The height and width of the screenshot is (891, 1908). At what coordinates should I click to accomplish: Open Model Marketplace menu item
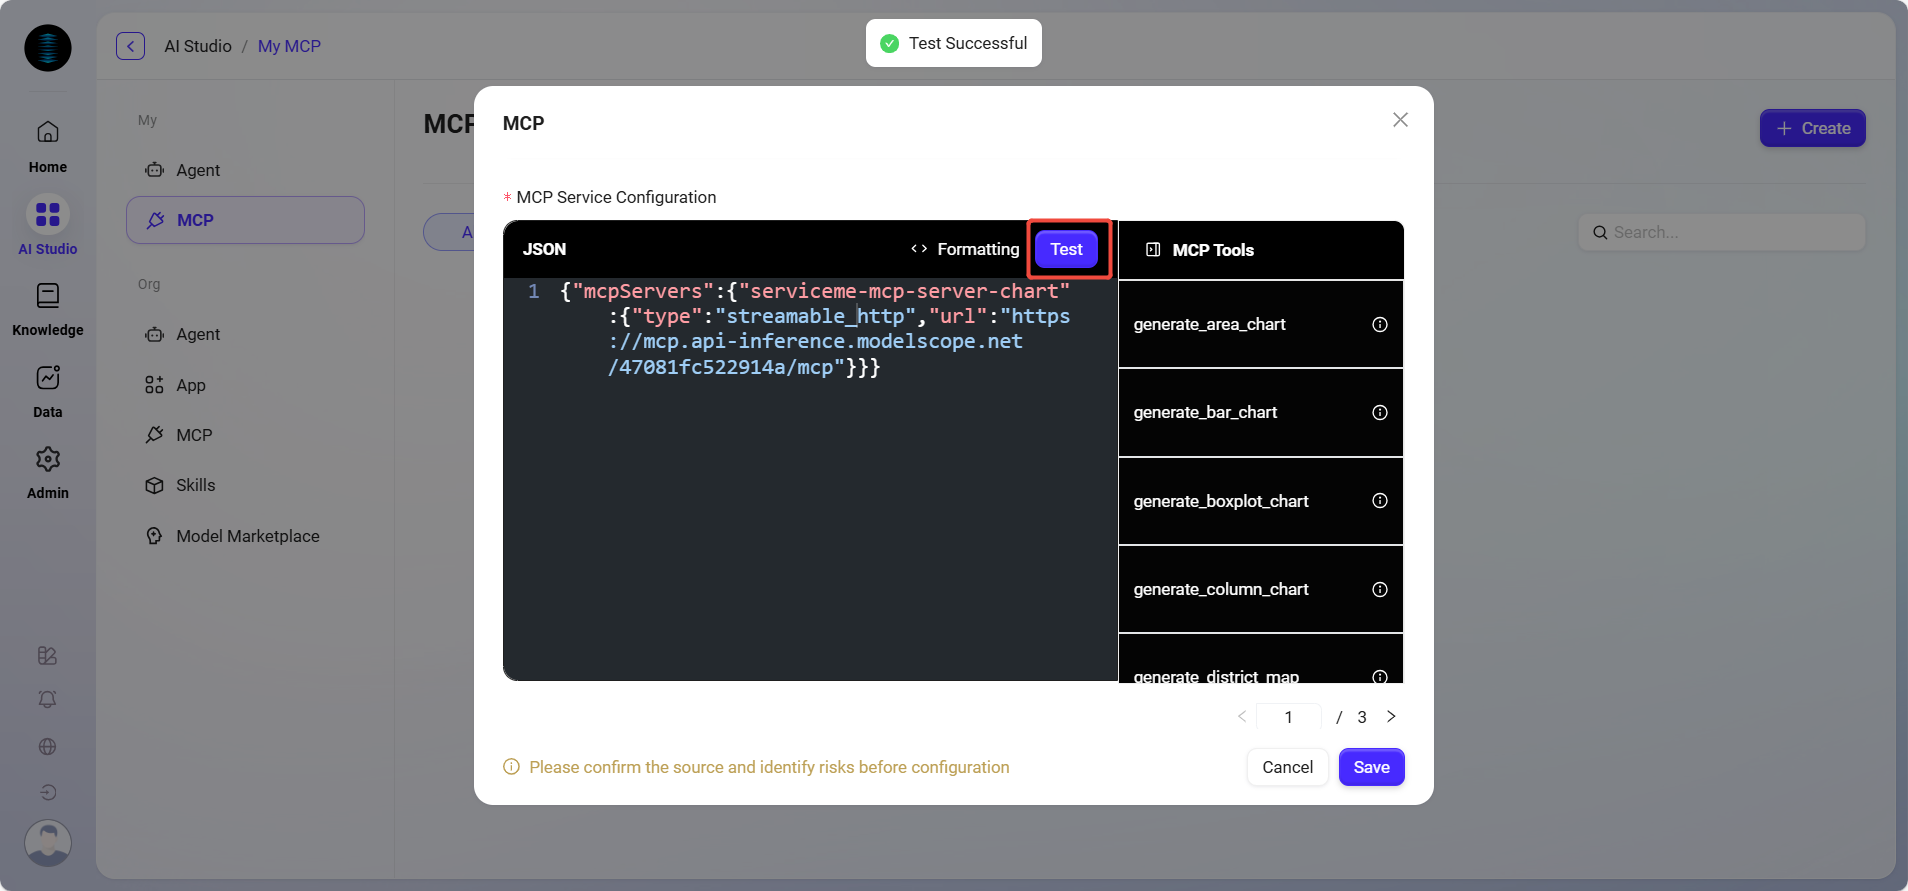[247, 536]
